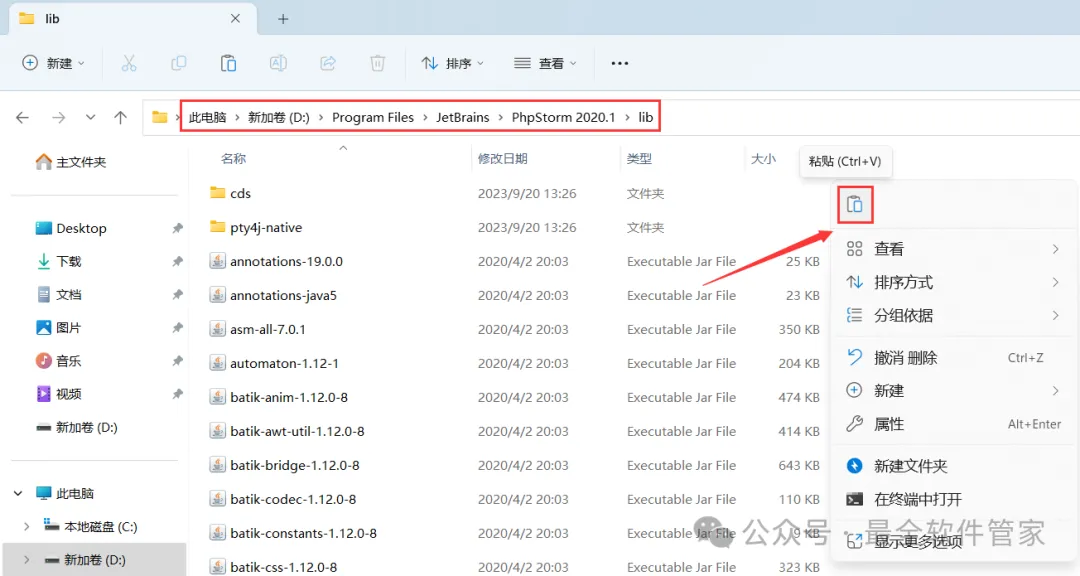Screen dimensions: 1080x576
Task: Expand 新加卷 (D:) tree node arrow
Action: pos(27,559)
